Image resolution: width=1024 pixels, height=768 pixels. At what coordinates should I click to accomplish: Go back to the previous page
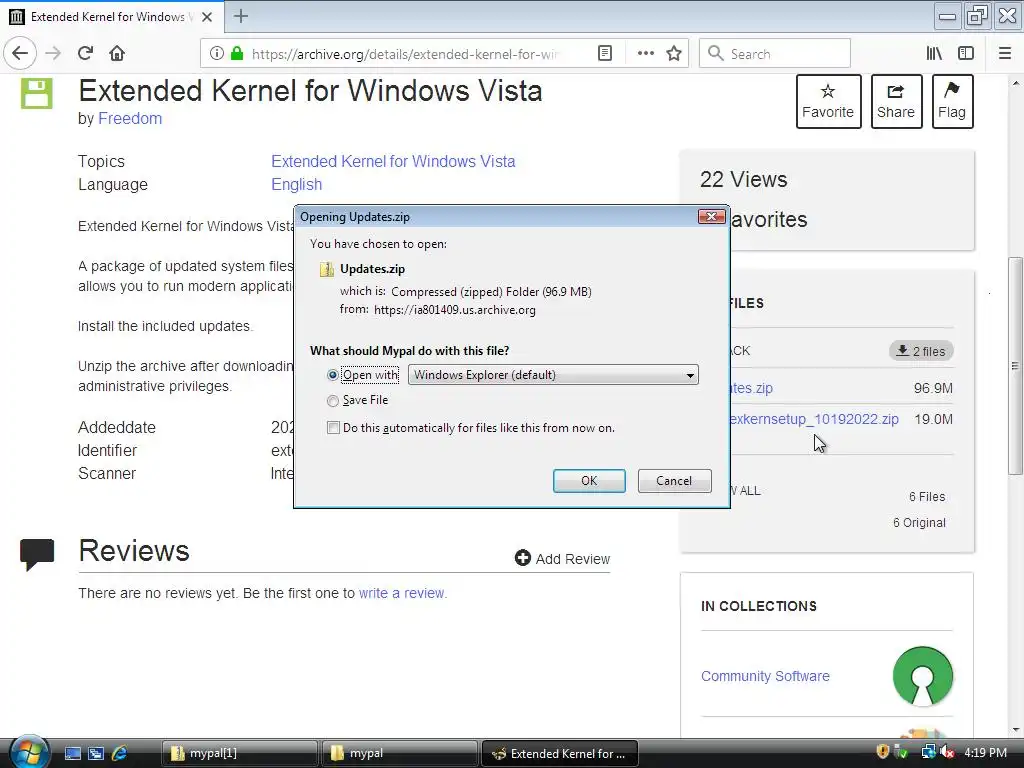point(20,53)
